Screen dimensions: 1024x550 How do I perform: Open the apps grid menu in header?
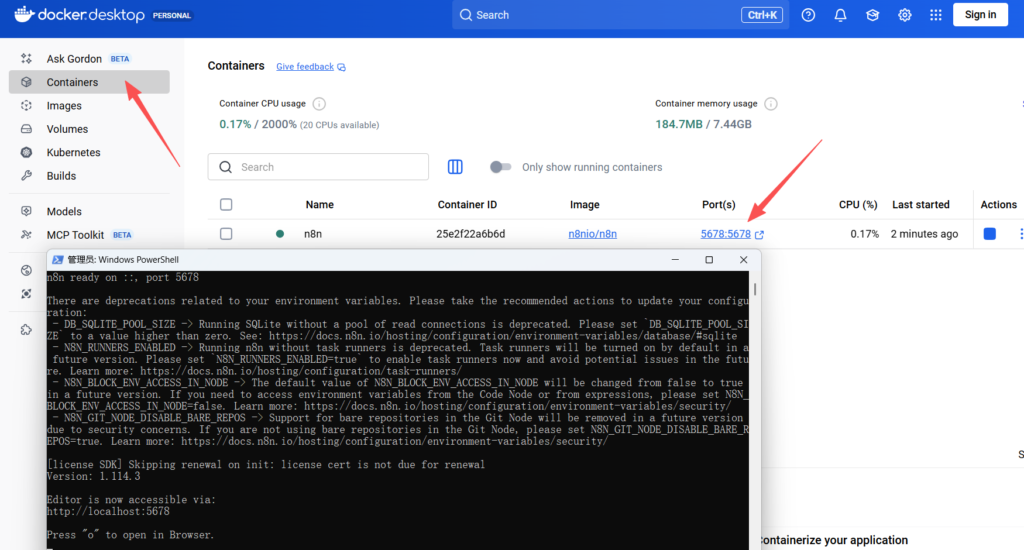click(x=936, y=15)
